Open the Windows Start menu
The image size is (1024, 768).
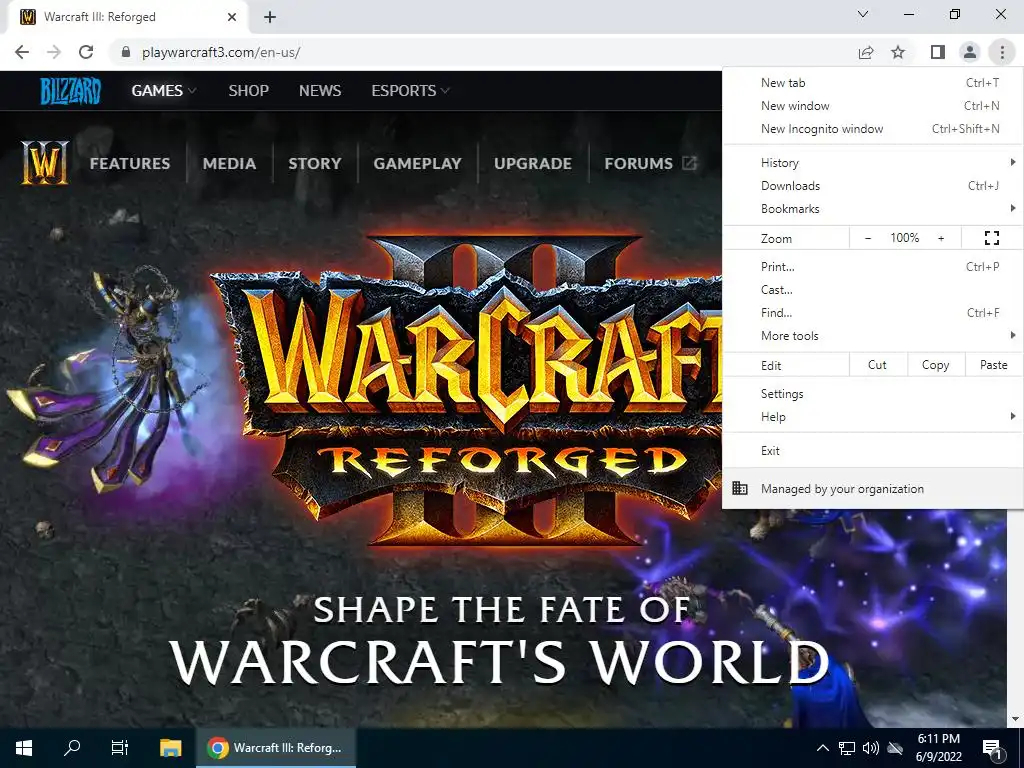point(24,748)
